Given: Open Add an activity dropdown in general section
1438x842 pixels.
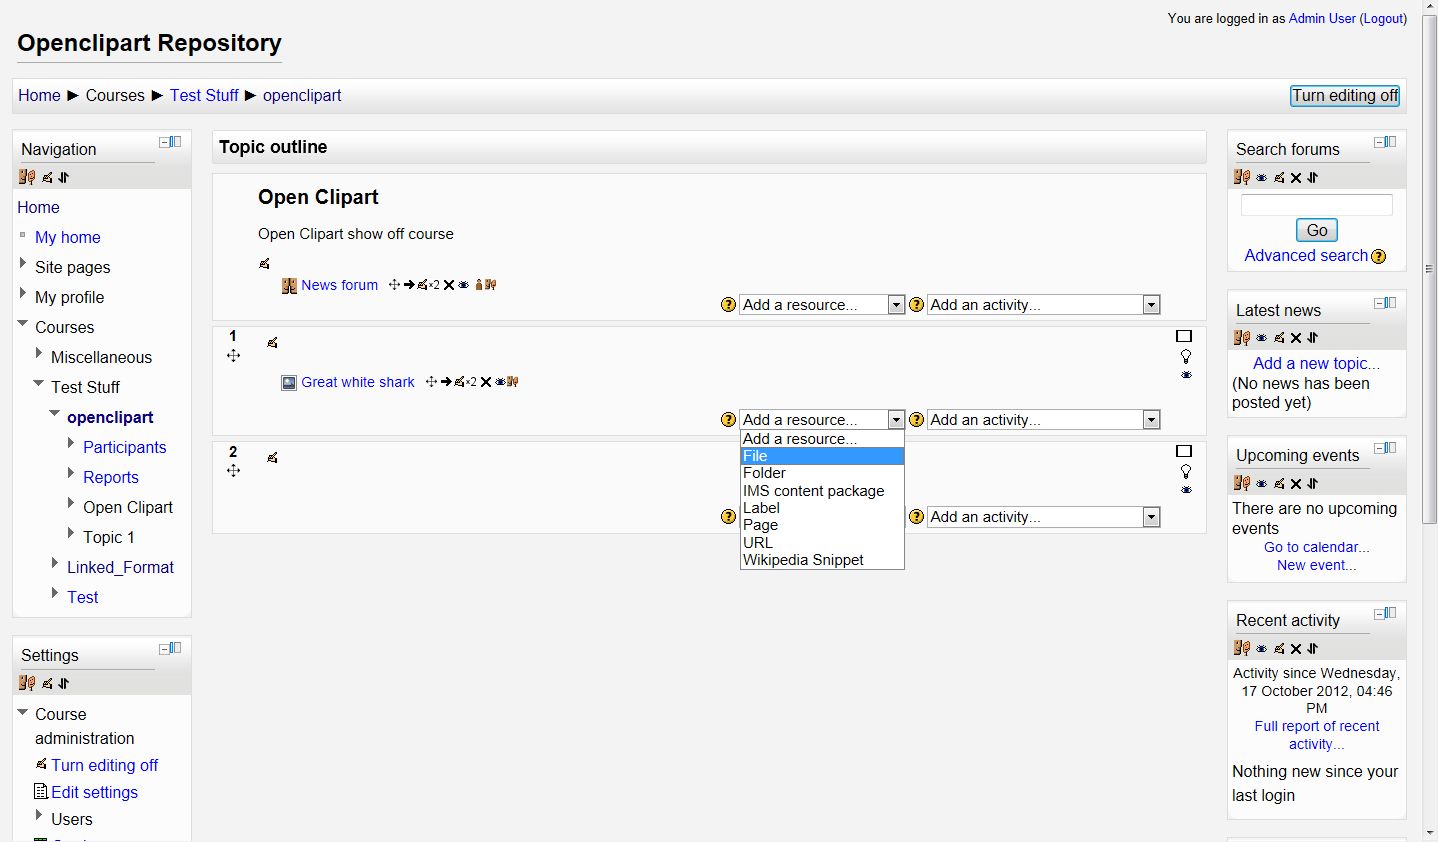Looking at the screenshot, I should 1043,305.
